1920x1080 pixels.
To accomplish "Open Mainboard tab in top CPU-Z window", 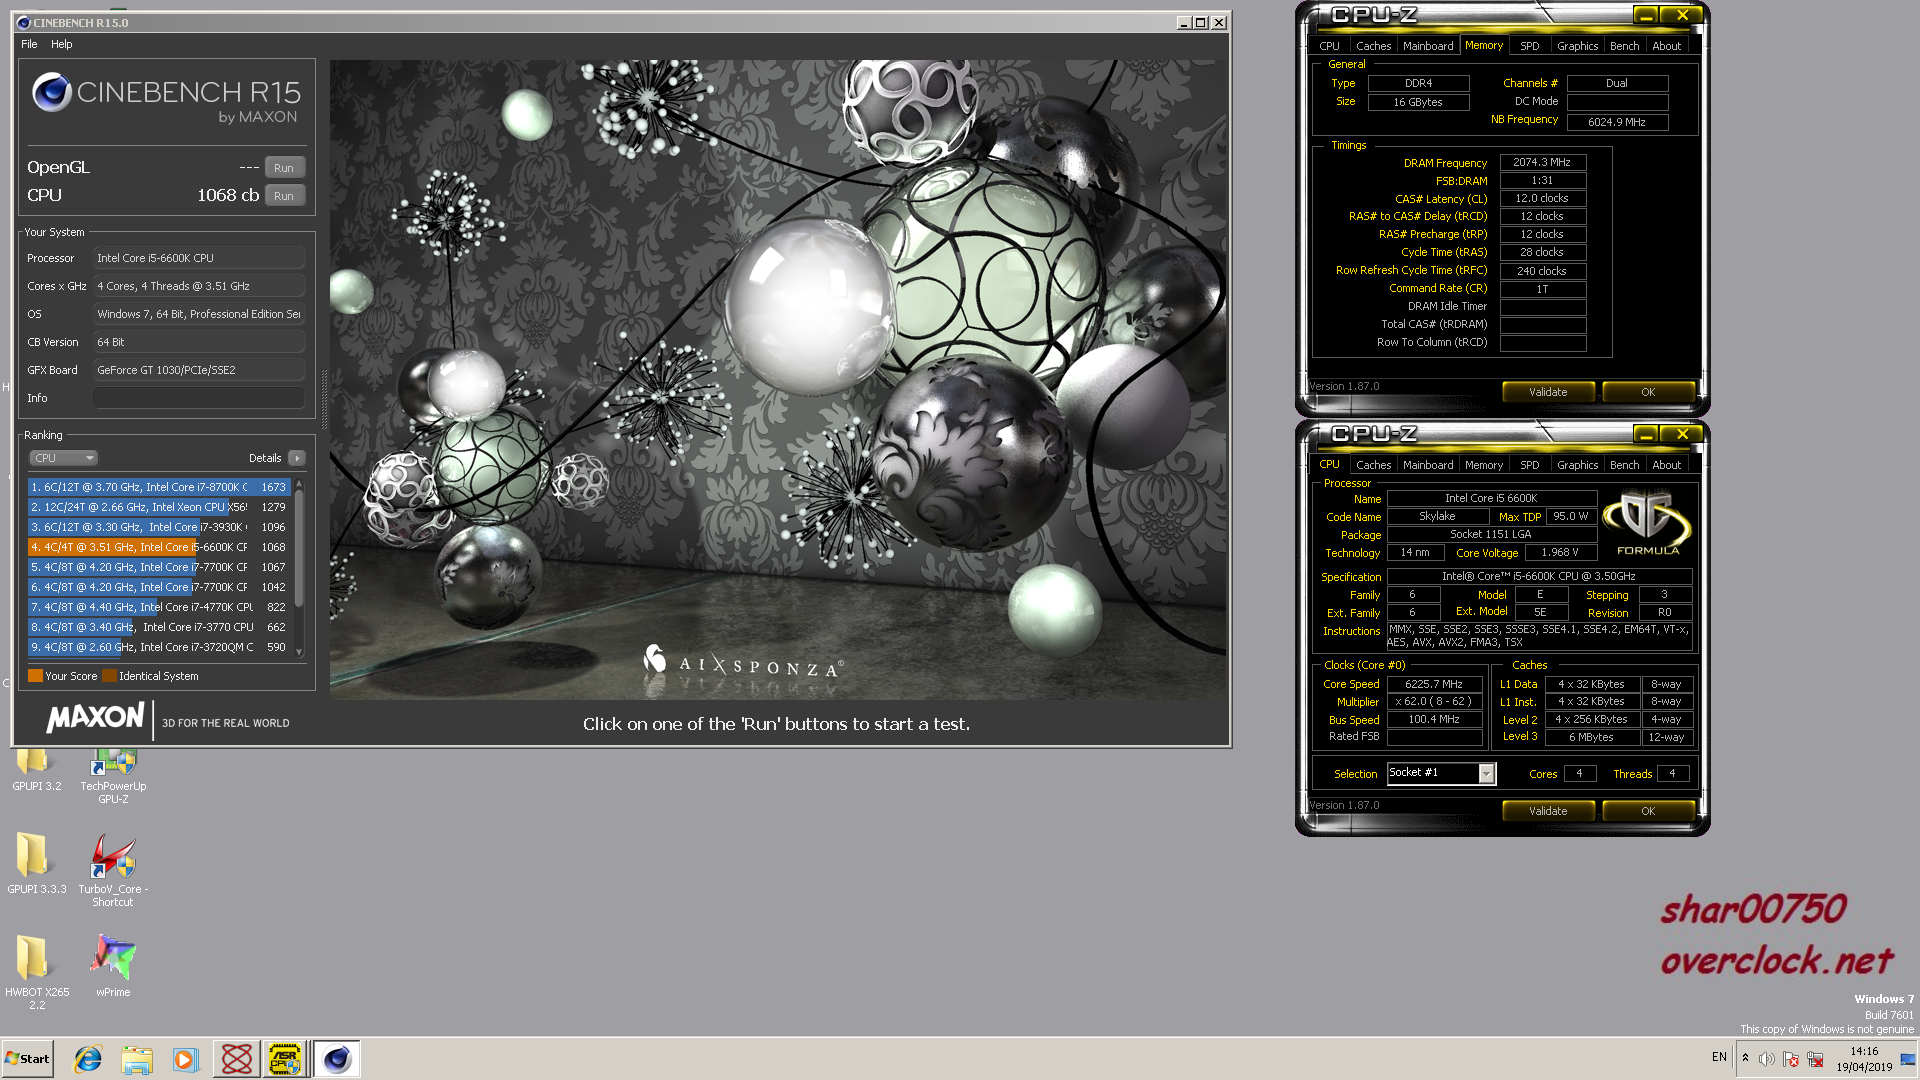I will coord(1428,46).
